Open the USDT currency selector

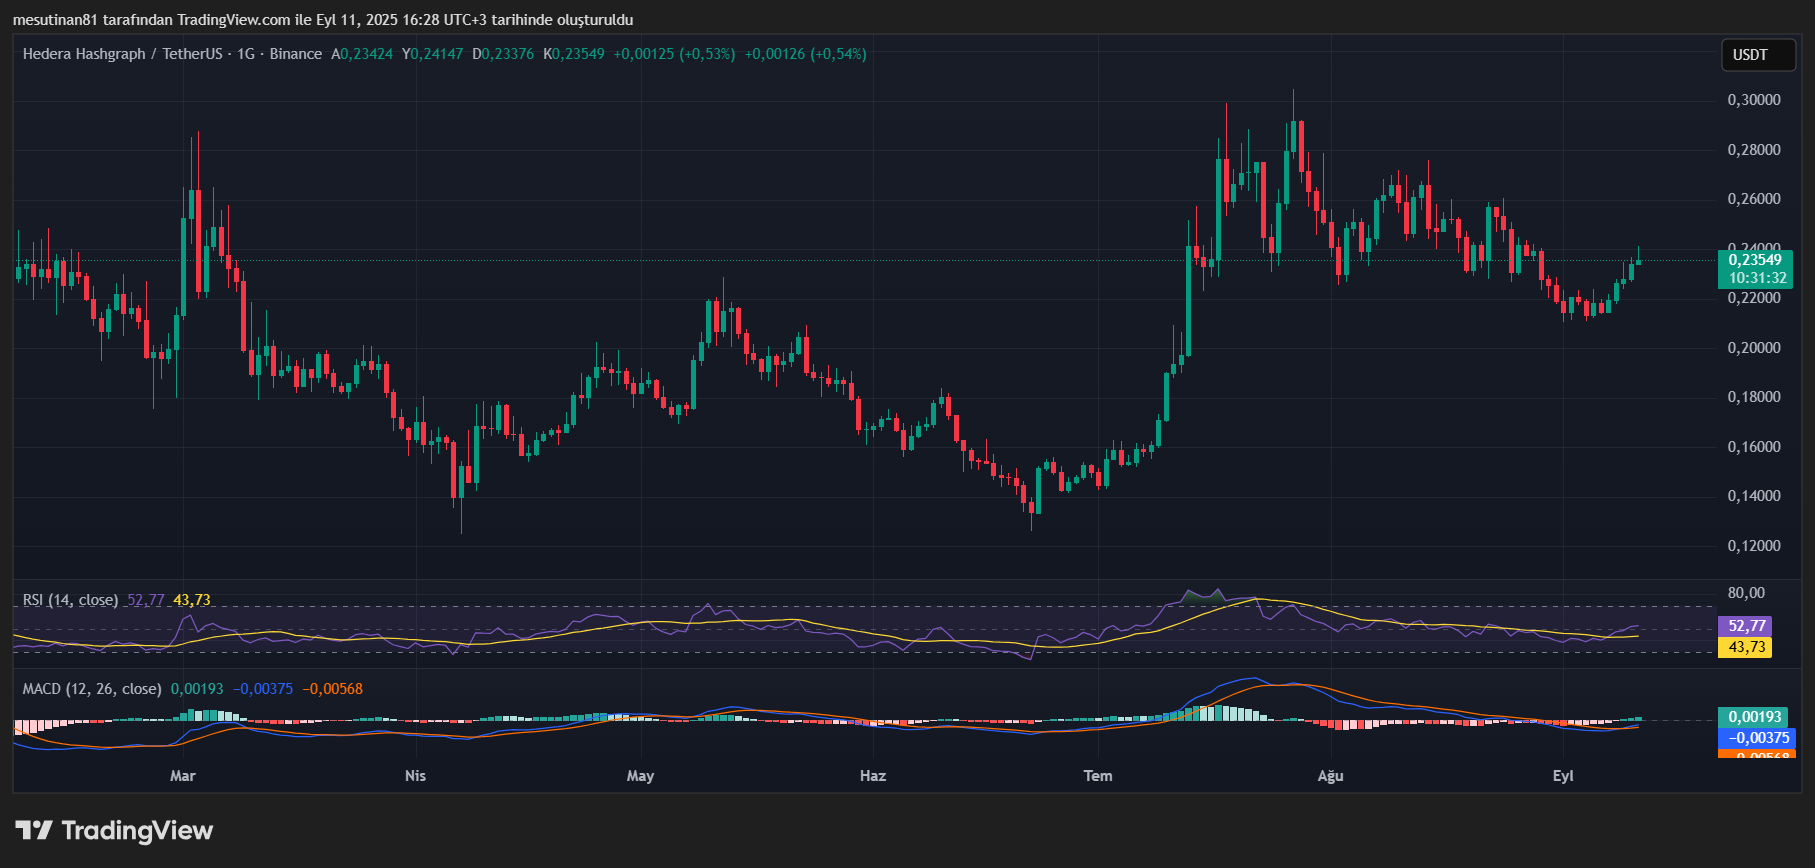pos(1750,55)
